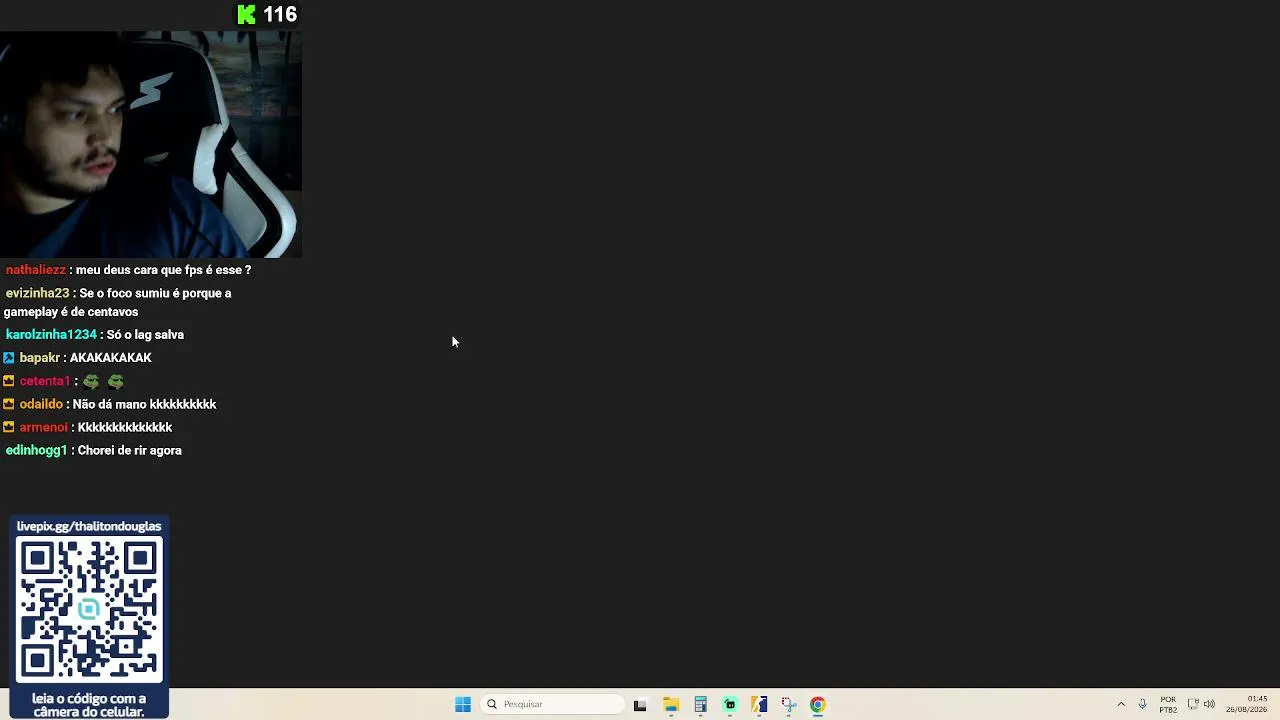This screenshot has width=1280, height=720.
Task: Click the viewer count 116
Action: pos(280,14)
